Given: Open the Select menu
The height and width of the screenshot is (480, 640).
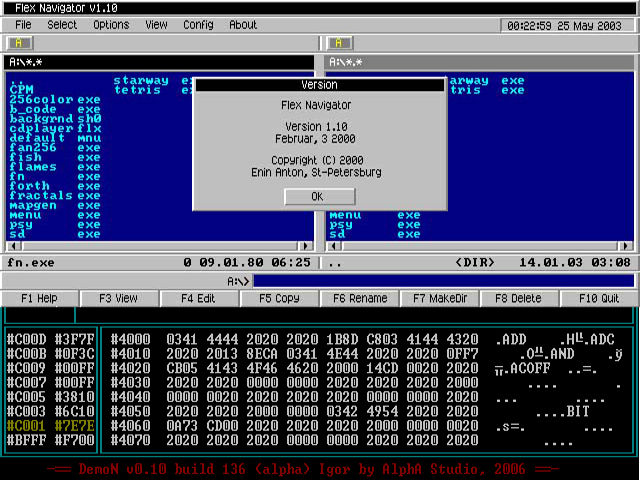Looking at the screenshot, I should (x=62, y=25).
